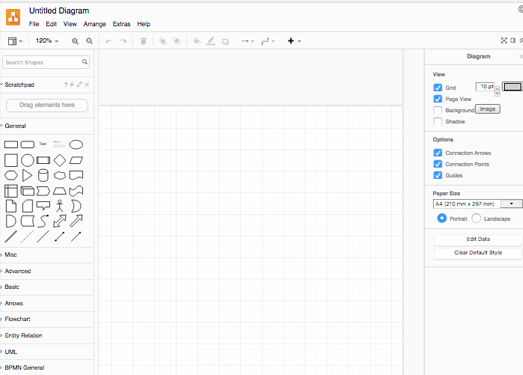Open the 120% zoom dropdown
Image resolution: width=523 pixels, height=375 pixels.
[47, 41]
